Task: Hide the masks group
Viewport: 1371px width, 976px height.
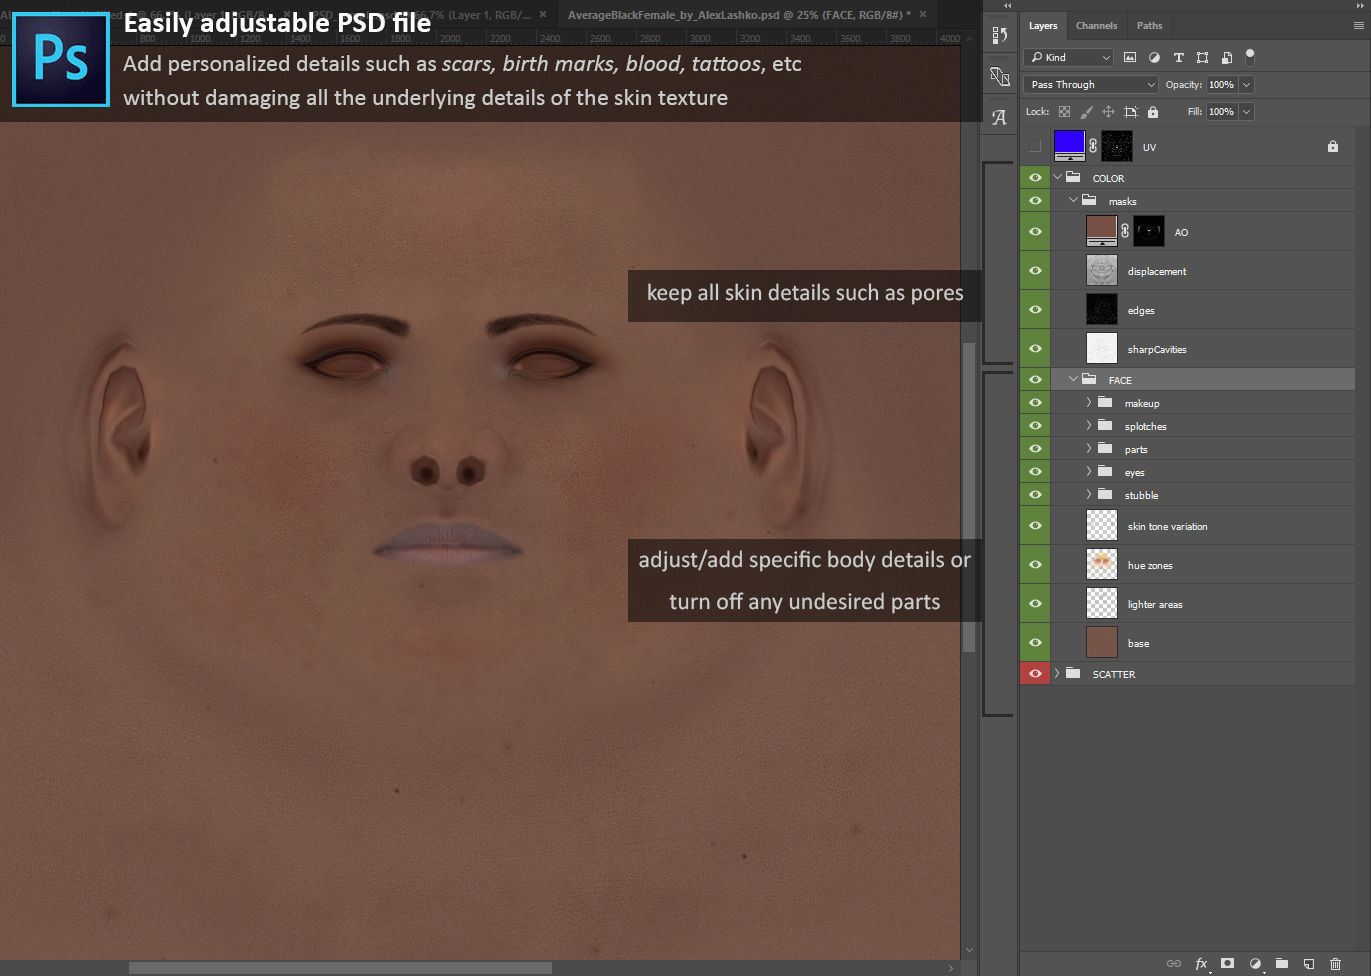Action: 1035,201
